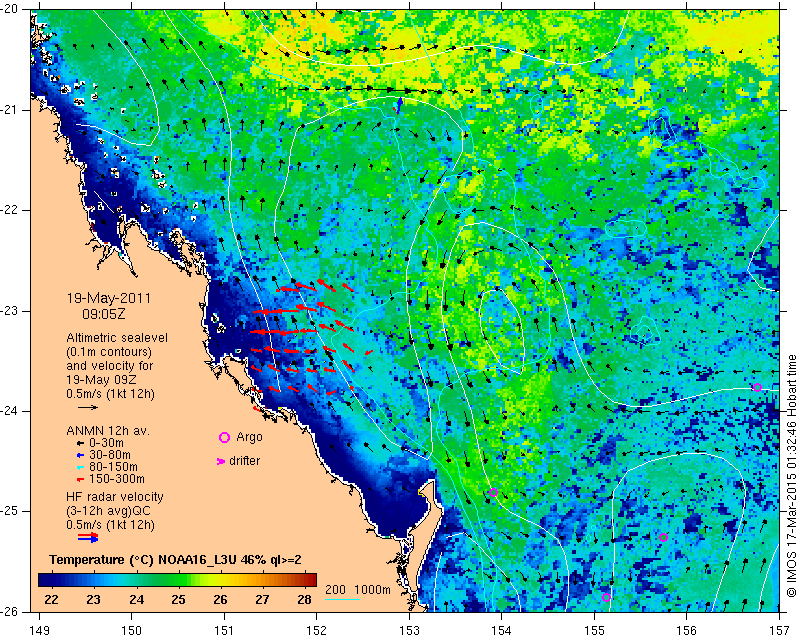Click the magenta Argo circle in the legend
The width and height of the screenshot is (800, 640).
click(x=224, y=437)
